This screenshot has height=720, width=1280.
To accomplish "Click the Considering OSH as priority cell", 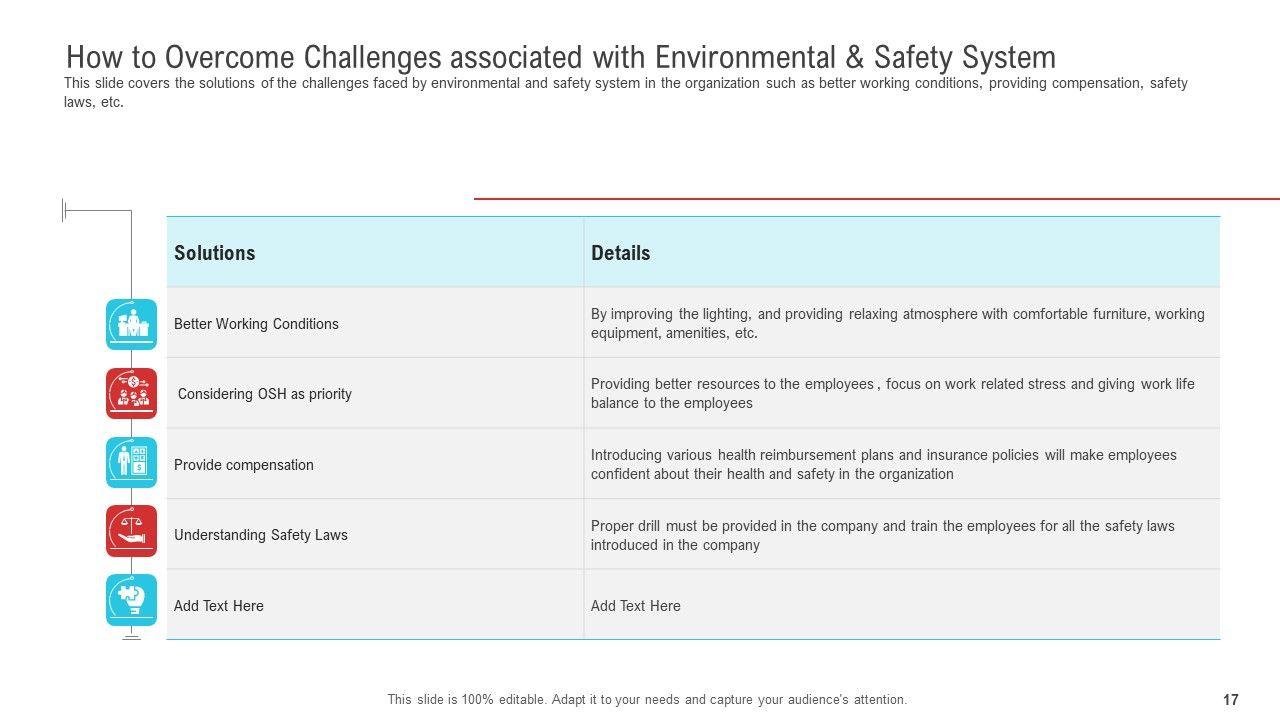I will (x=265, y=394).
